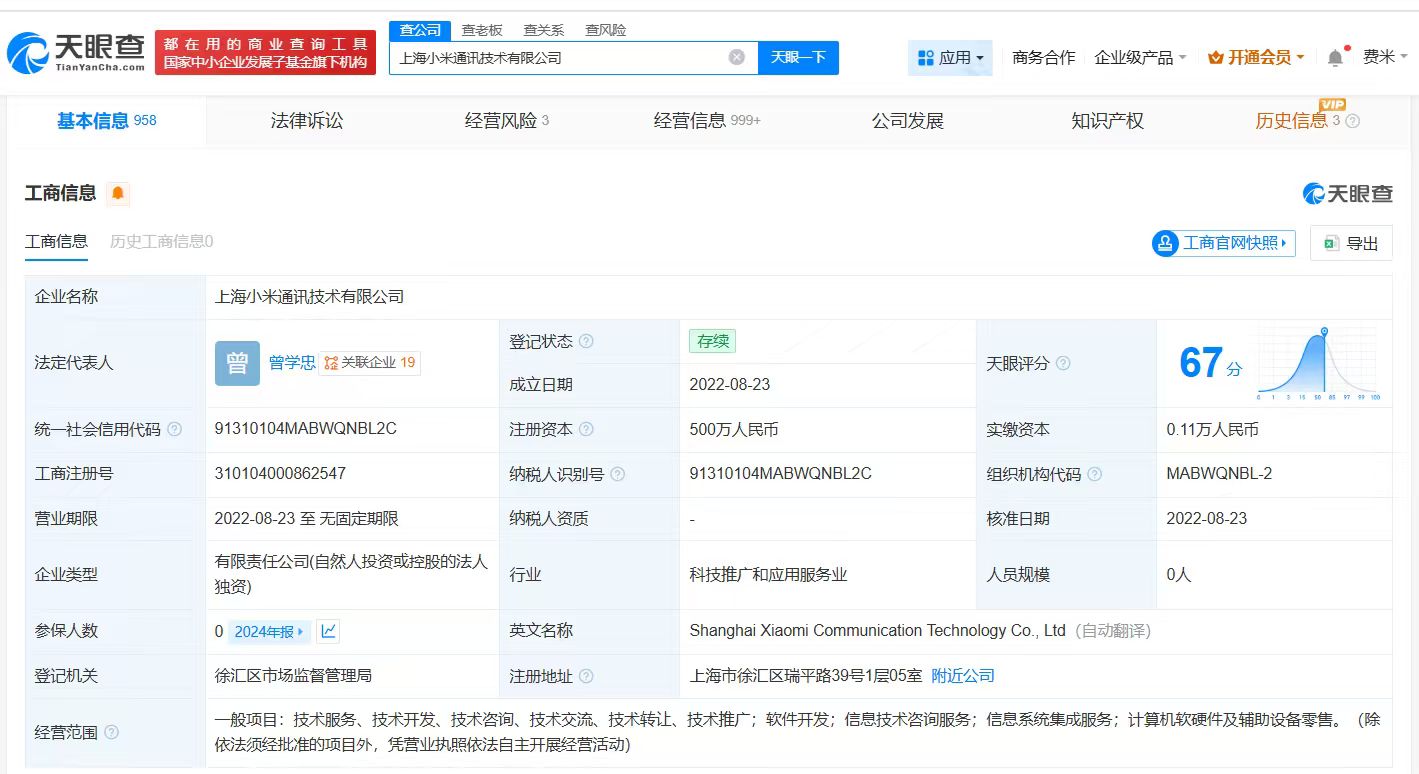Select the 查风险 search tab
1419x774 pixels.
(x=605, y=30)
